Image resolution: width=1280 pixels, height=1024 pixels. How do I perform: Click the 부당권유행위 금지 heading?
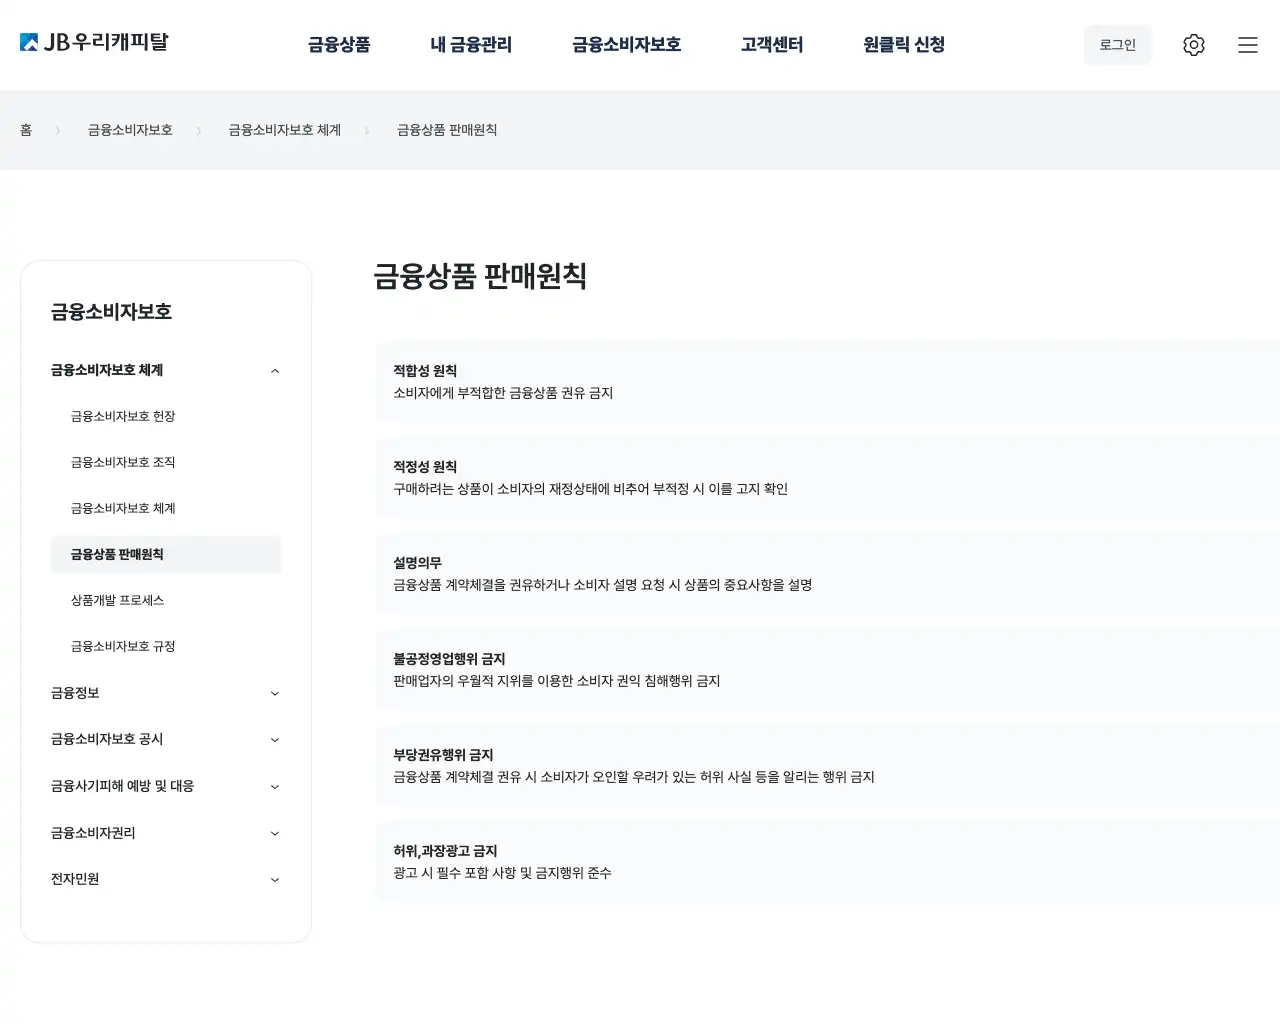pyautogui.click(x=443, y=755)
